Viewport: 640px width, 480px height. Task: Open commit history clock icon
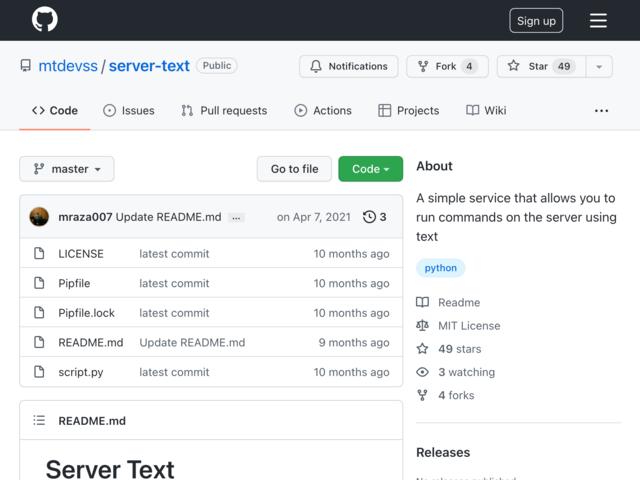(369, 217)
